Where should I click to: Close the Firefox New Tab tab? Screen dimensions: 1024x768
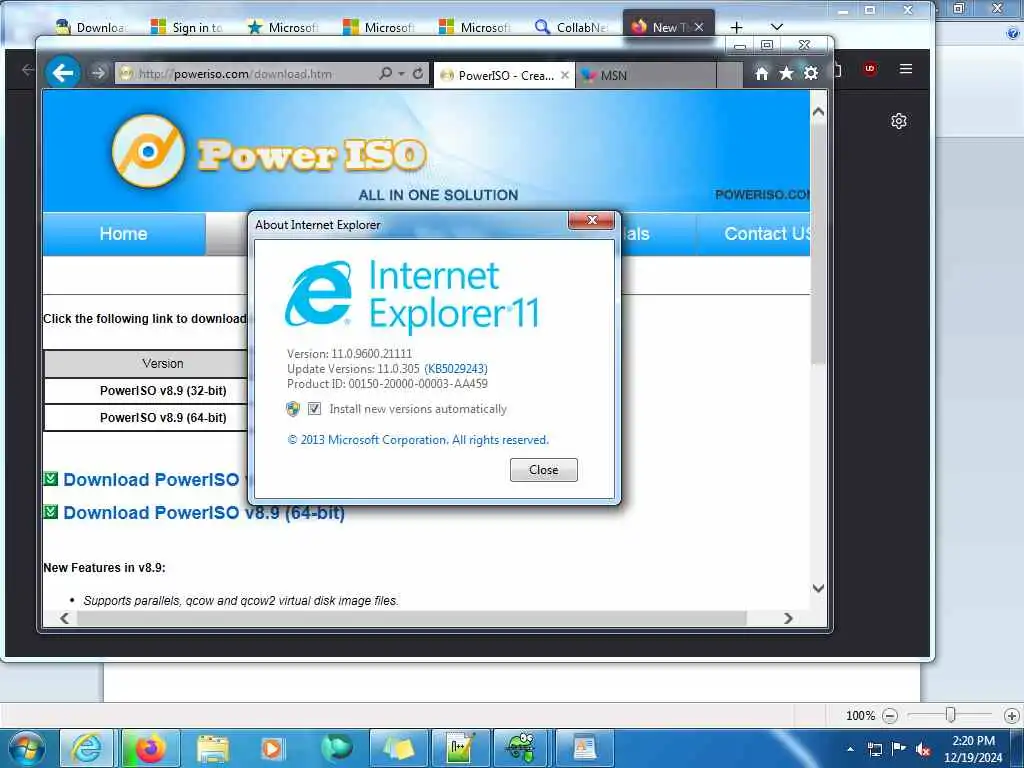(x=699, y=27)
